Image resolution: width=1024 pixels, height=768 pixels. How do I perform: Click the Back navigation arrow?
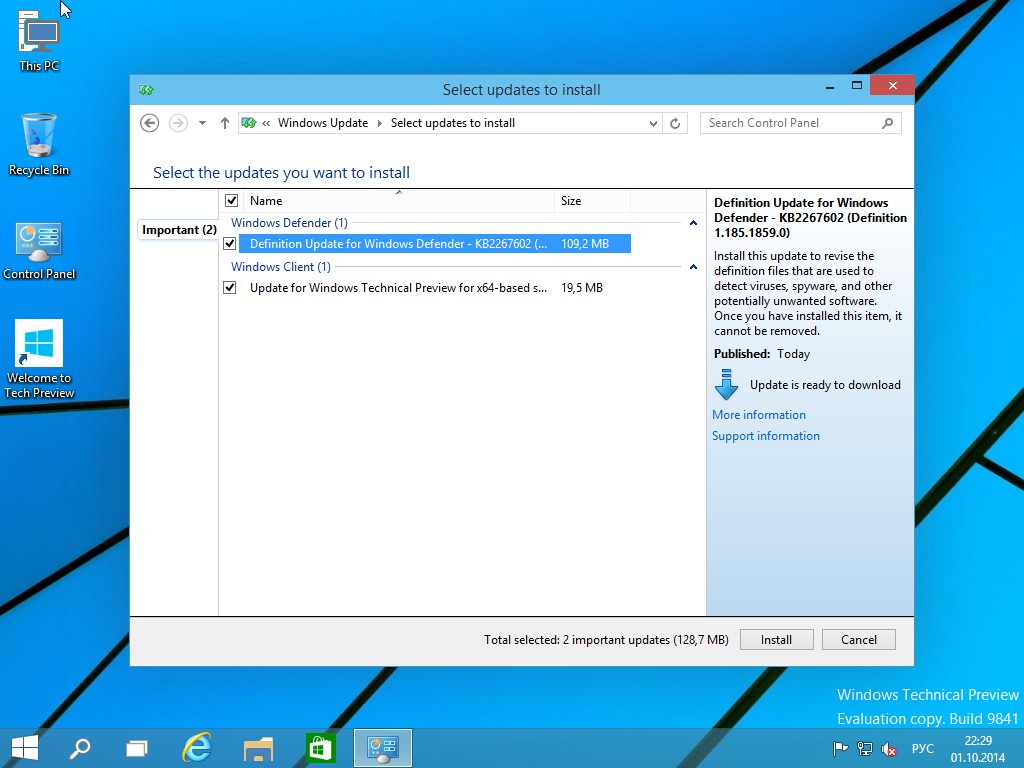[x=150, y=123]
